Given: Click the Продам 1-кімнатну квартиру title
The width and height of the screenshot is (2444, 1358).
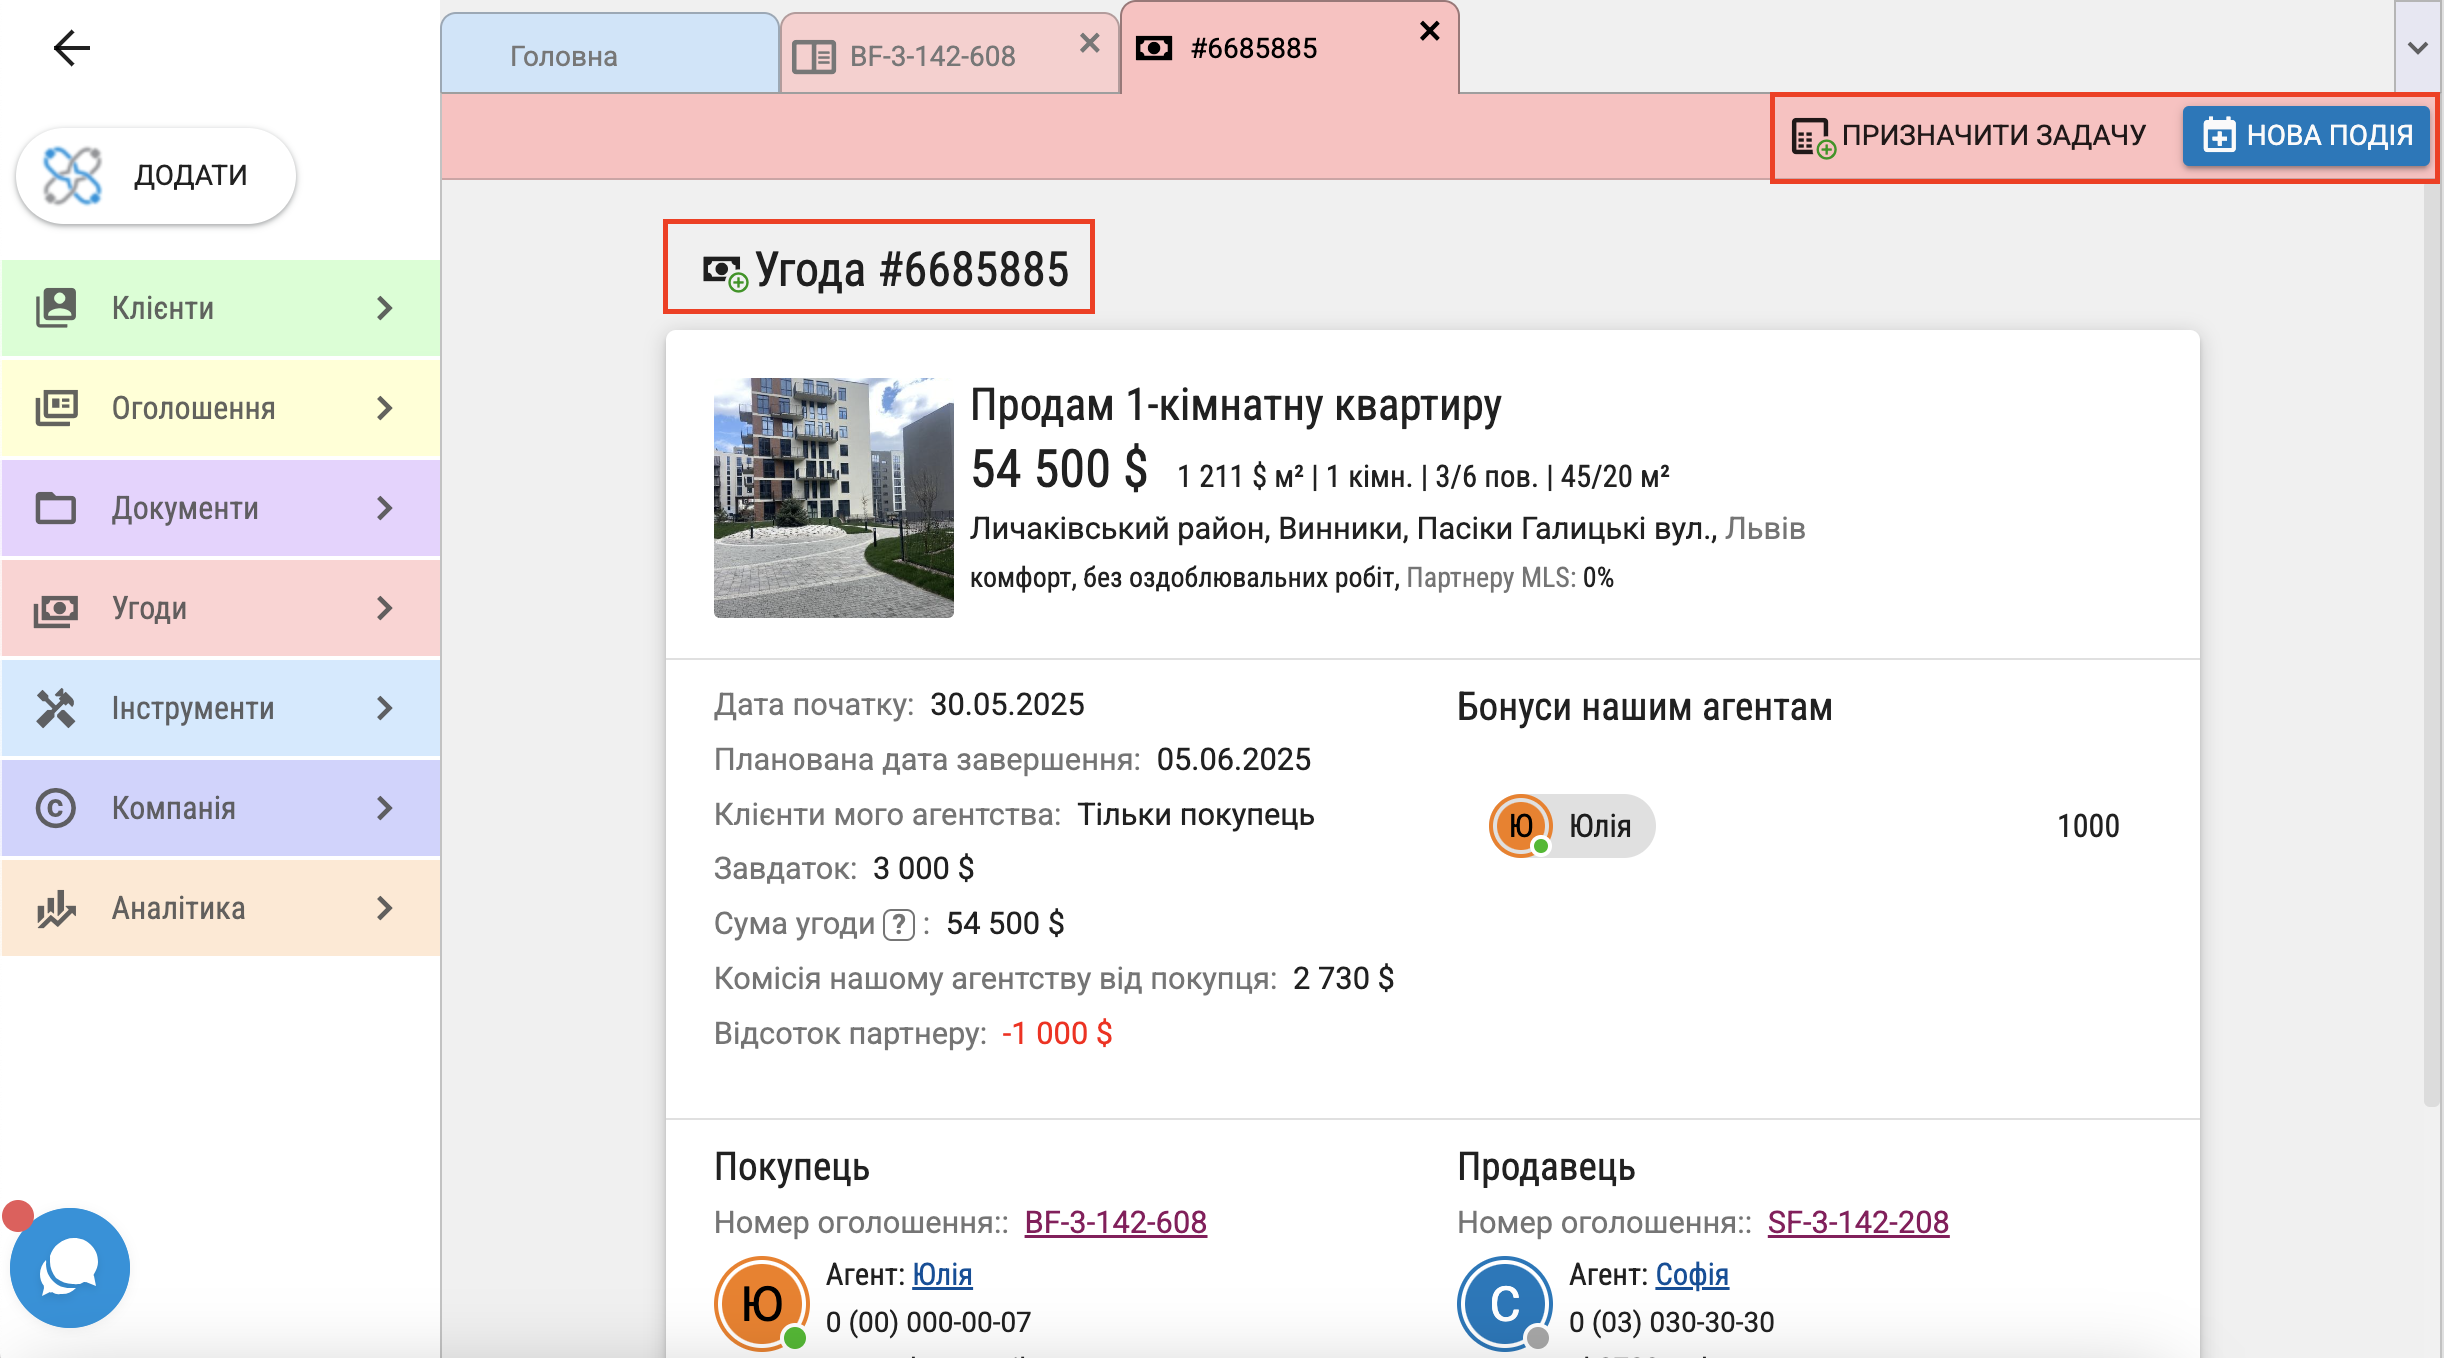Looking at the screenshot, I should (1236, 406).
